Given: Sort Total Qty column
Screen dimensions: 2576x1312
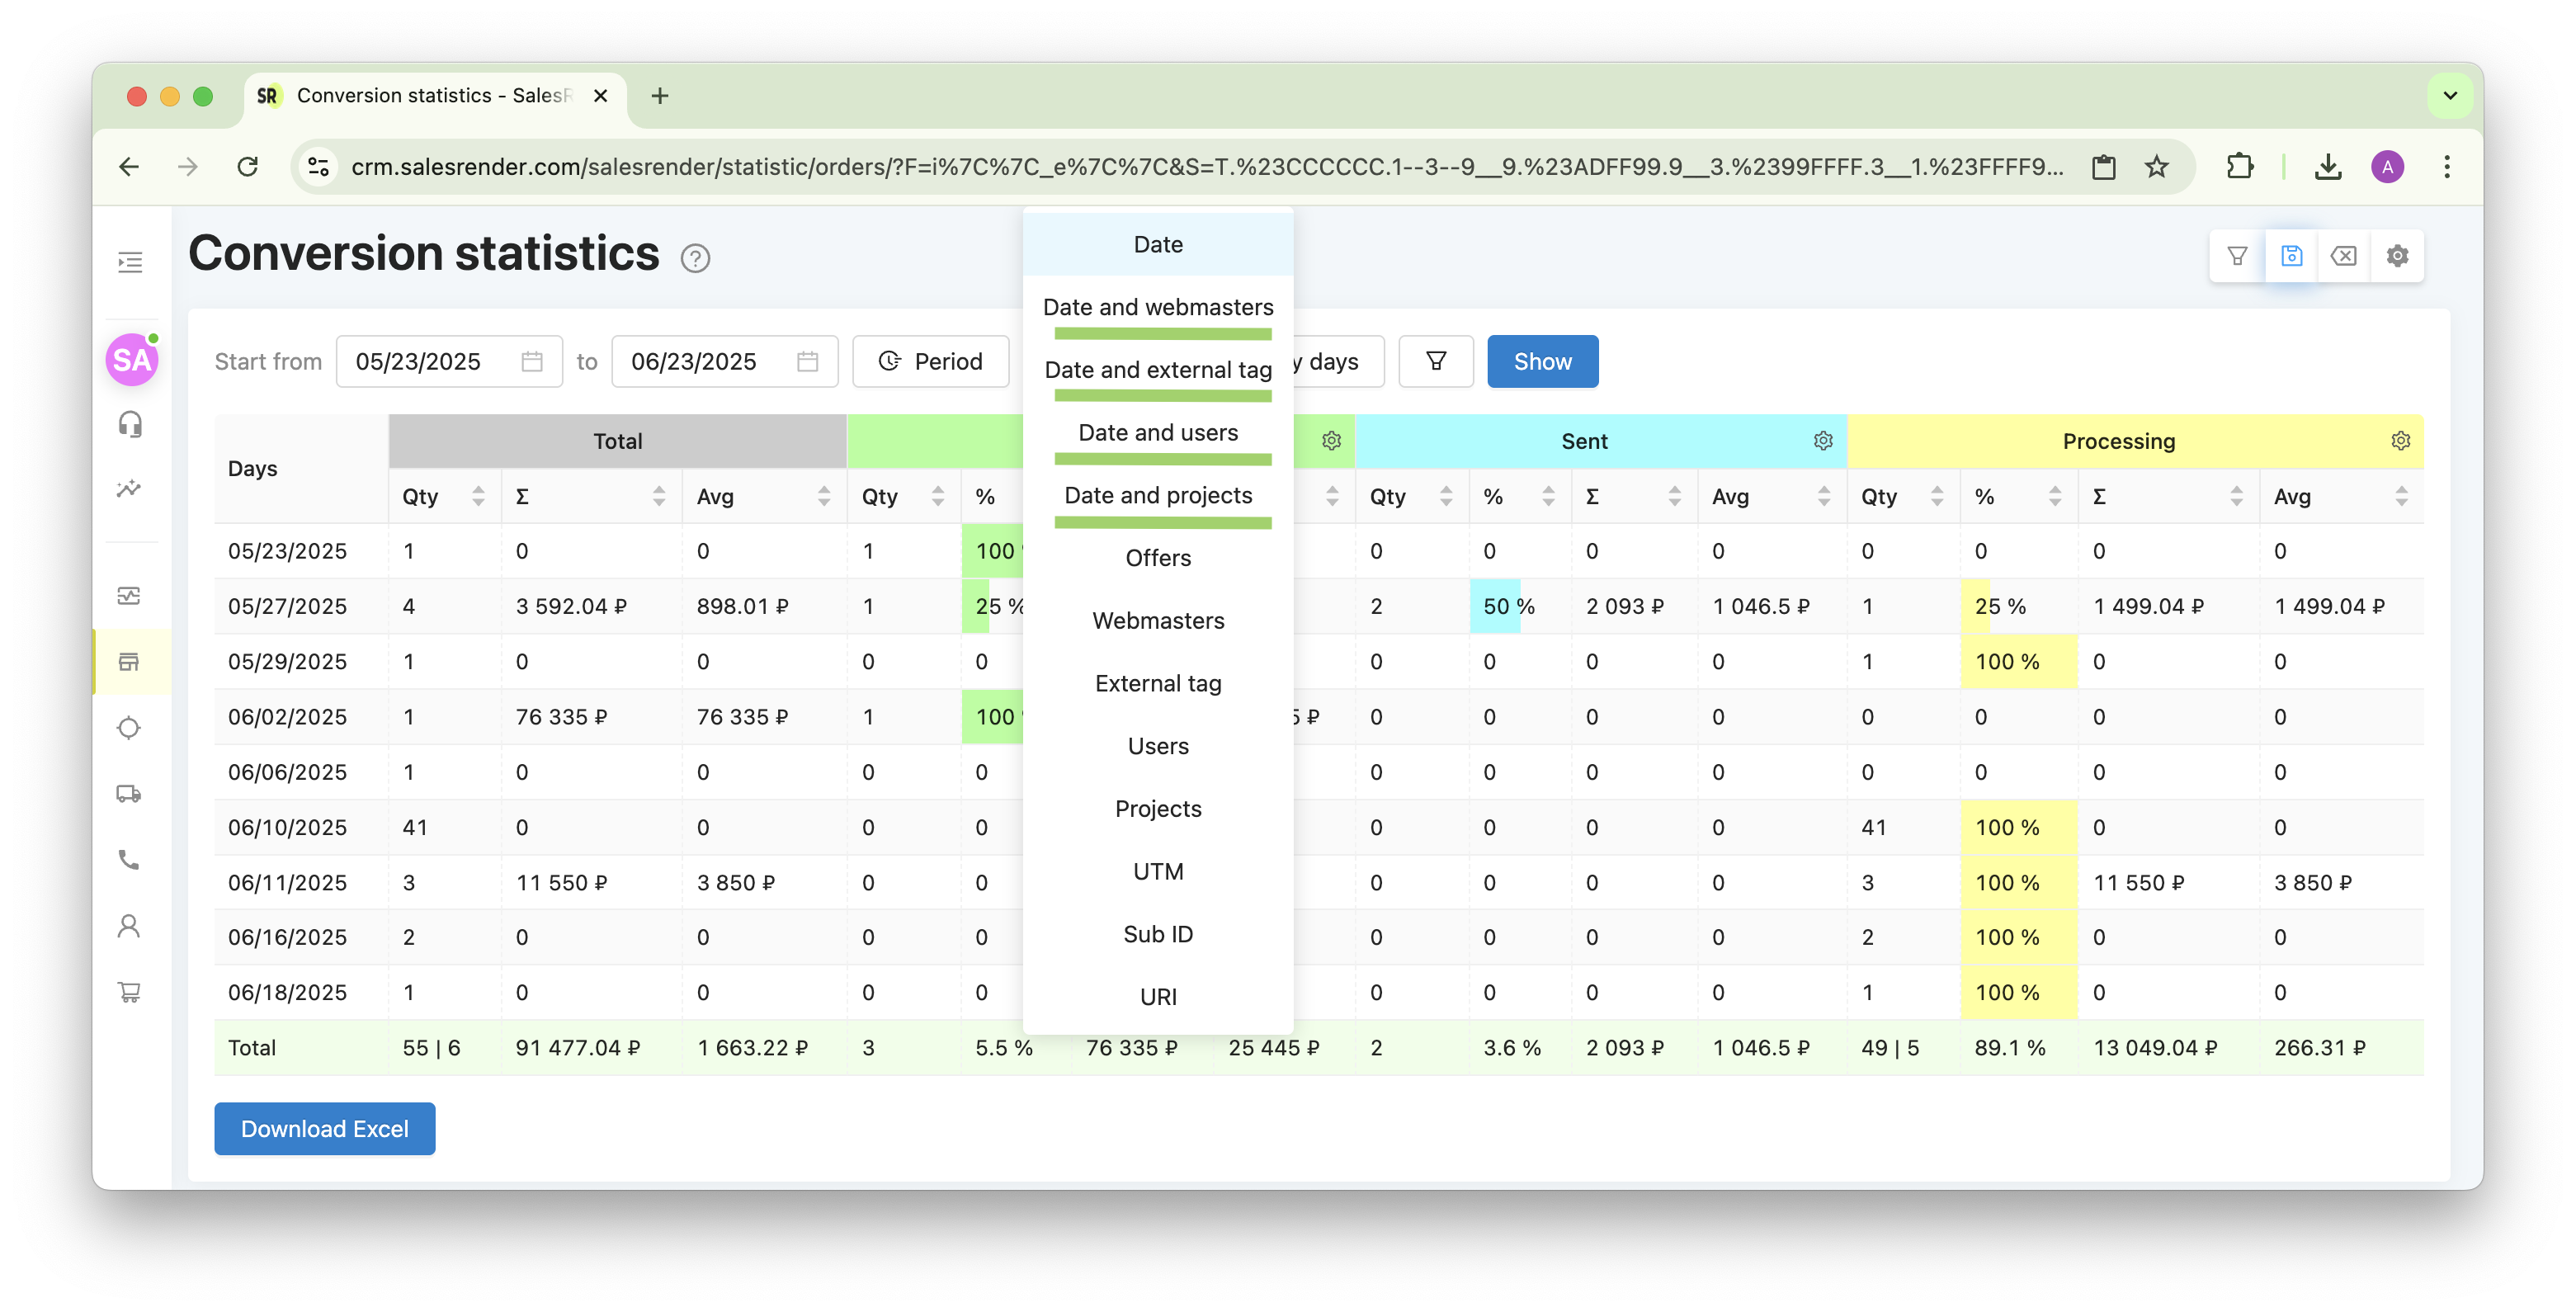Looking at the screenshot, I should click(479, 496).
